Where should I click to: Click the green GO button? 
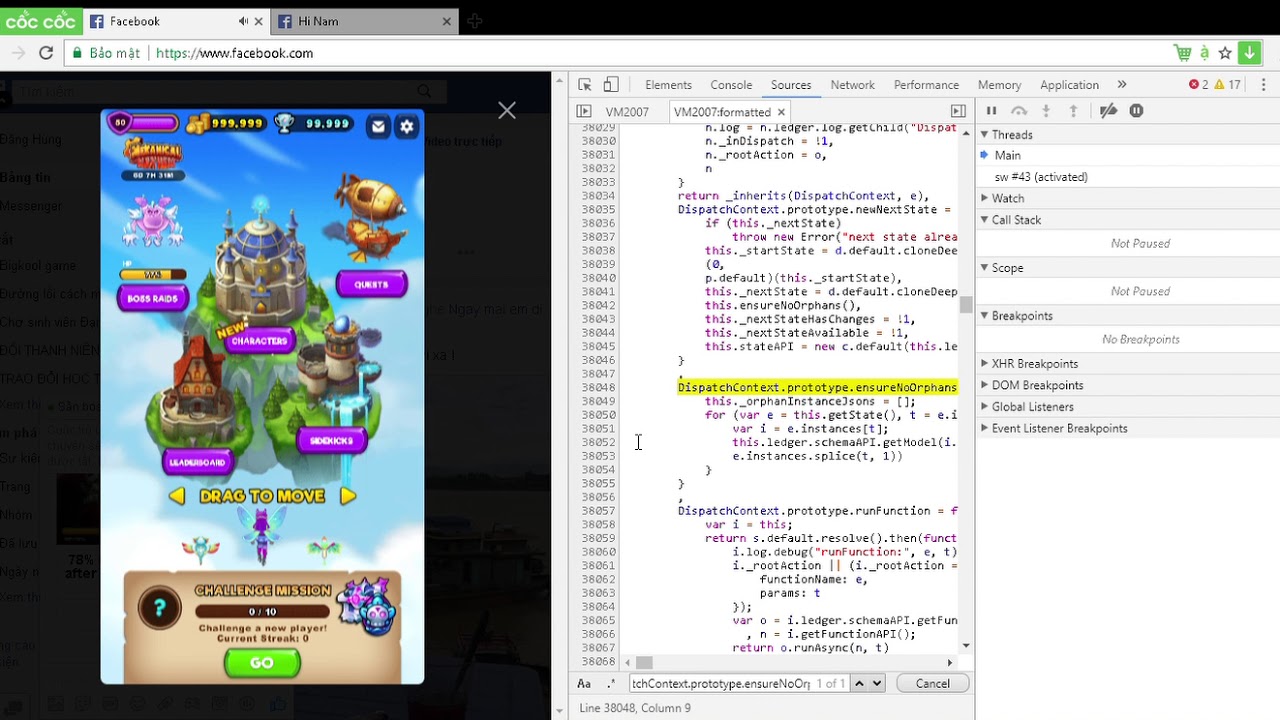(x=262, y=663)
